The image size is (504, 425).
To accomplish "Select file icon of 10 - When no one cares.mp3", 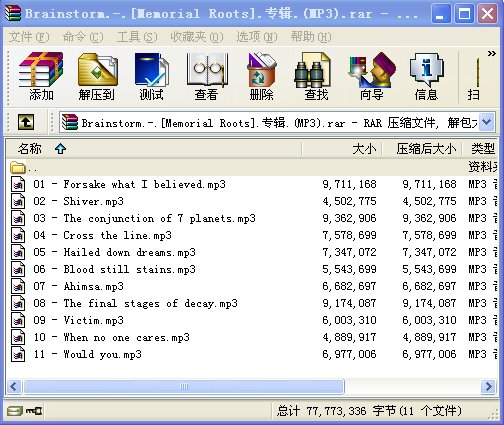I will click(18, 337).
